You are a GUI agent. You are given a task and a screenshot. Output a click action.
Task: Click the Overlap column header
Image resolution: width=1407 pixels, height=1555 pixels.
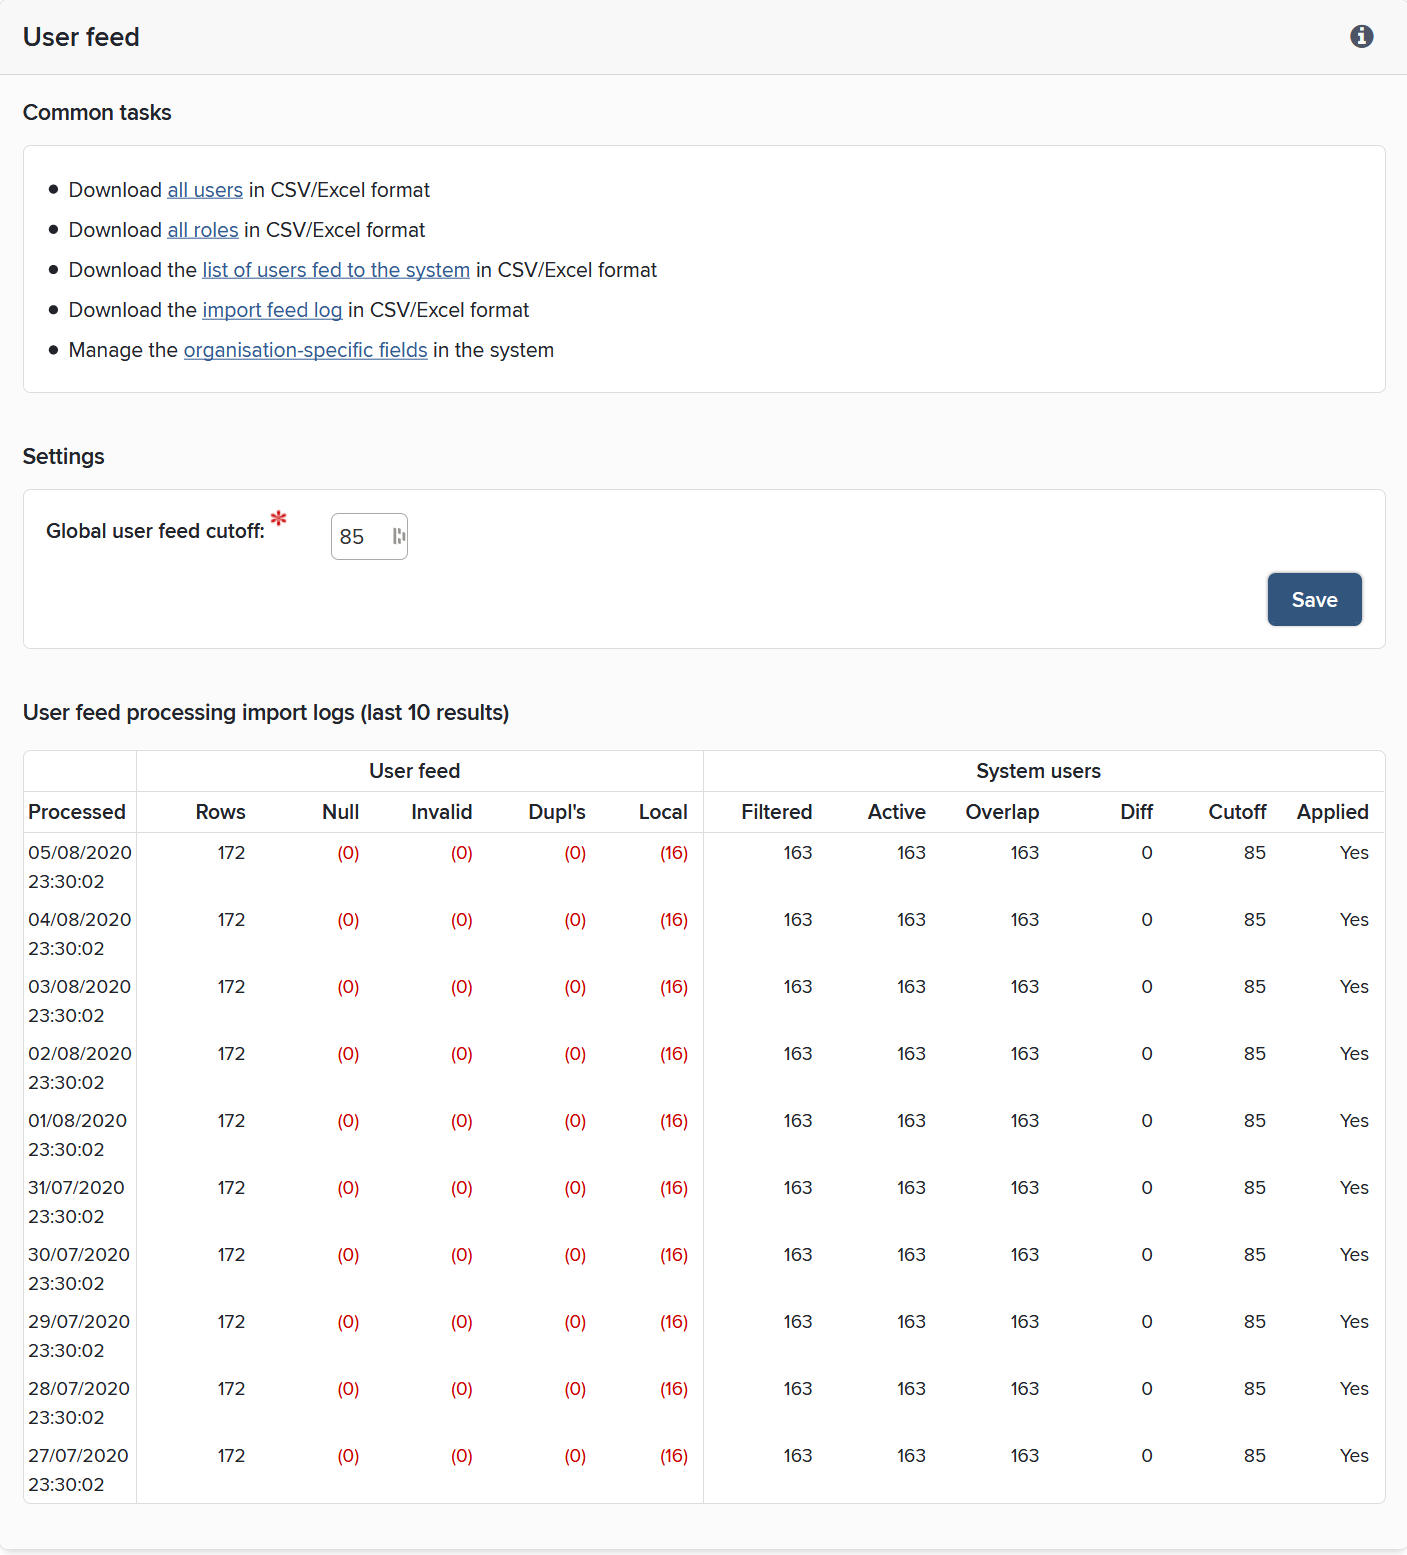pyautogui.click(x=1002, y=812)
